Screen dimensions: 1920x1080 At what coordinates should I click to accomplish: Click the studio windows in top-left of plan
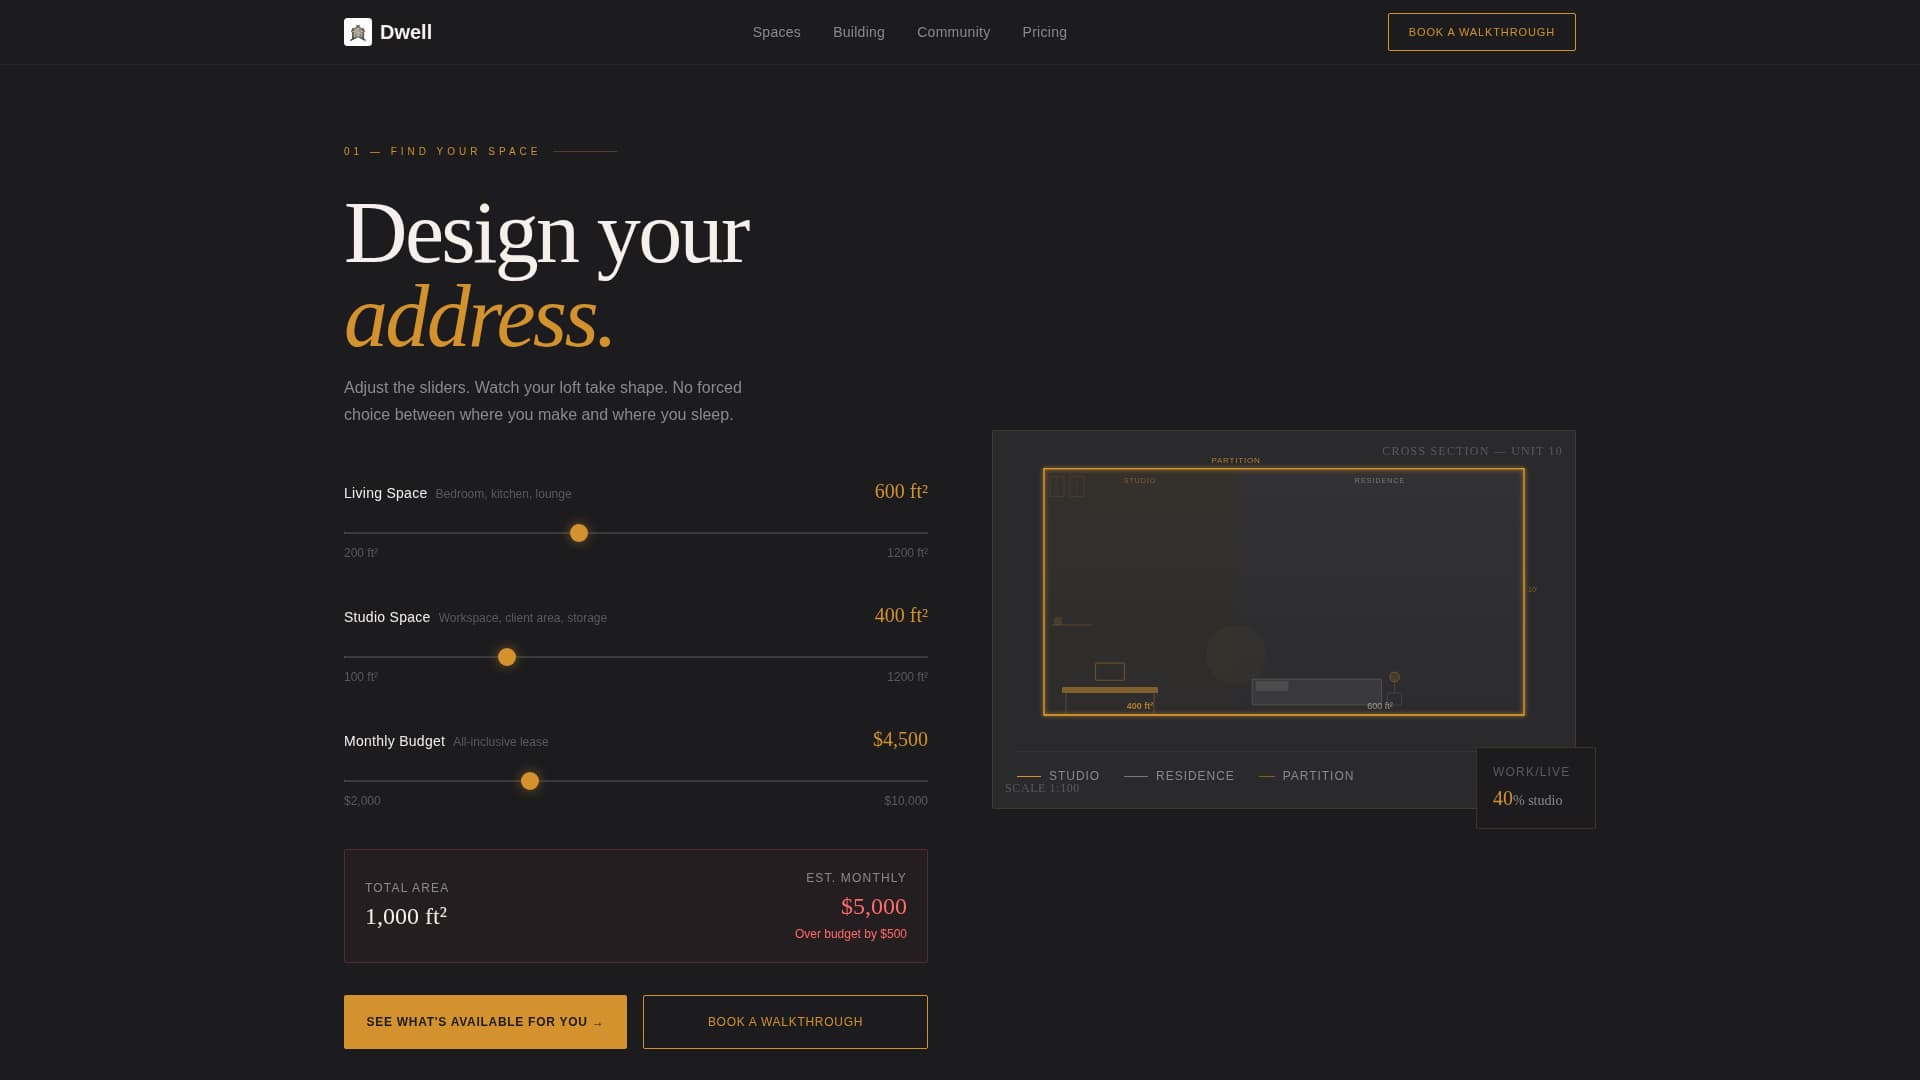1066,487
